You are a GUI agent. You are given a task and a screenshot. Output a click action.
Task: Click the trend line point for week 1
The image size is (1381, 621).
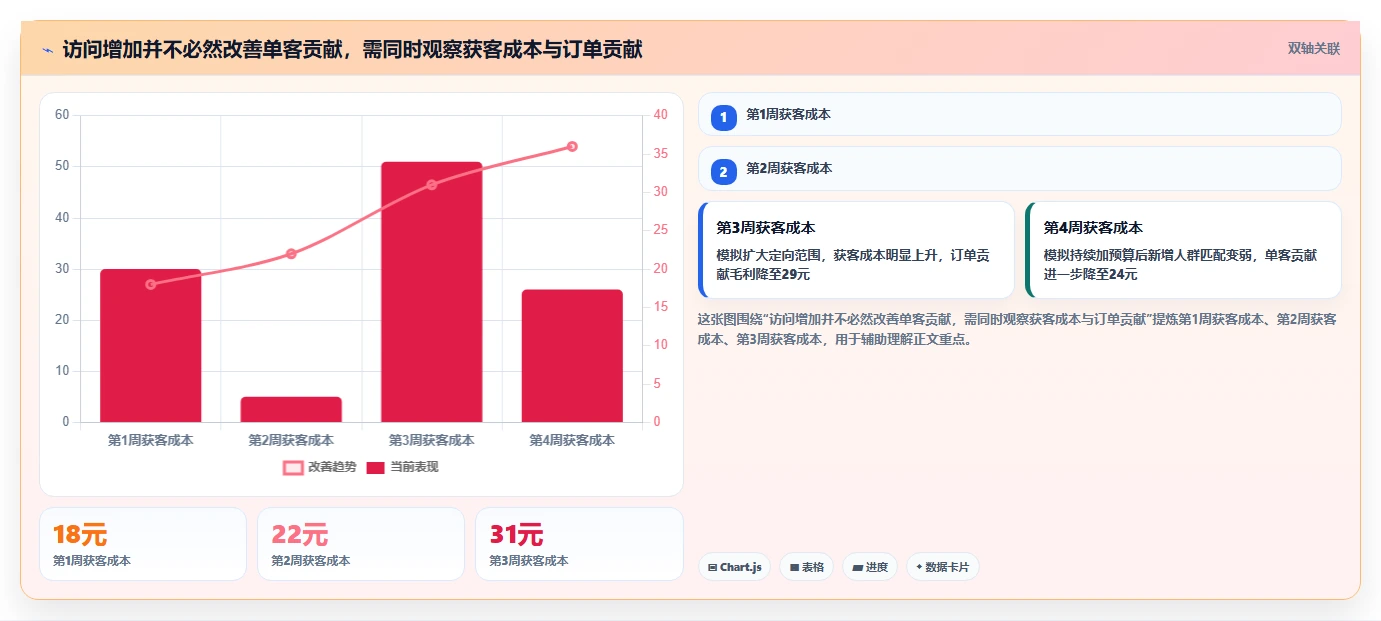click(151, 284)
